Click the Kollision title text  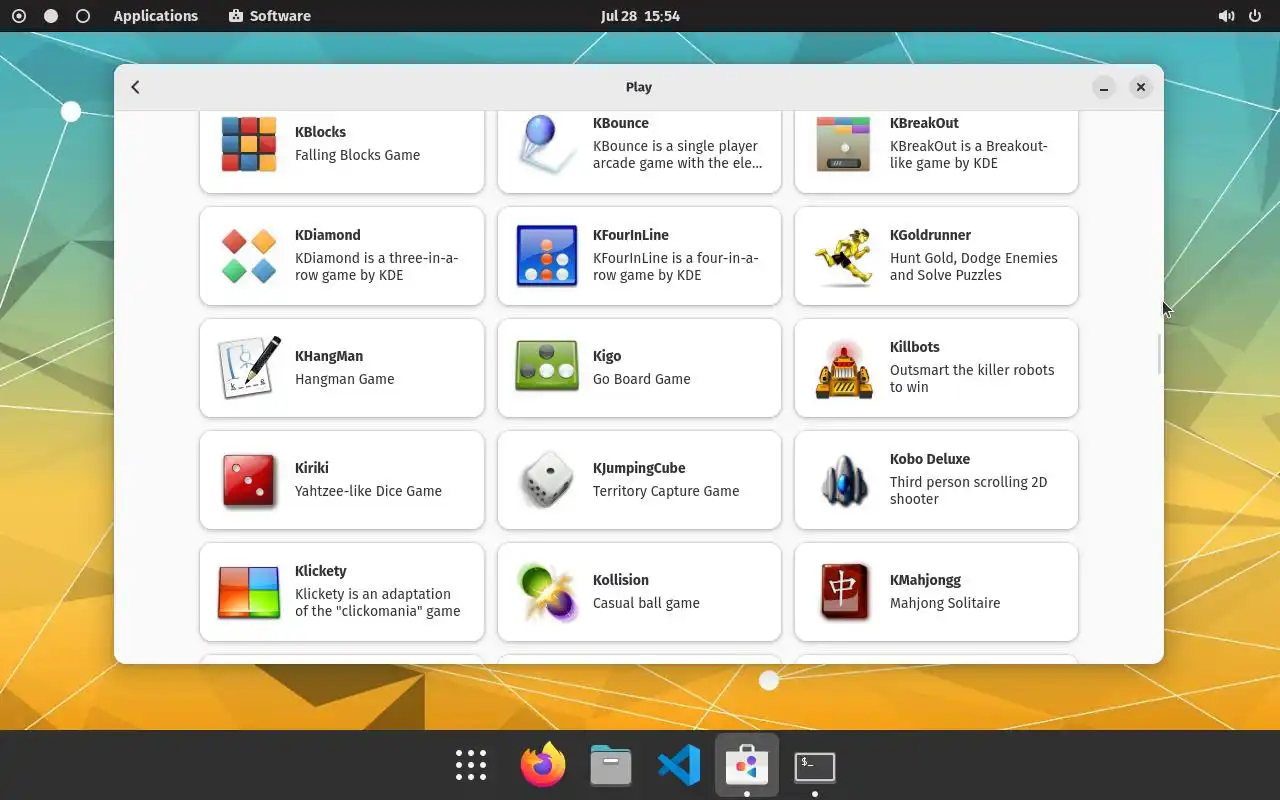tap(621, 580)
